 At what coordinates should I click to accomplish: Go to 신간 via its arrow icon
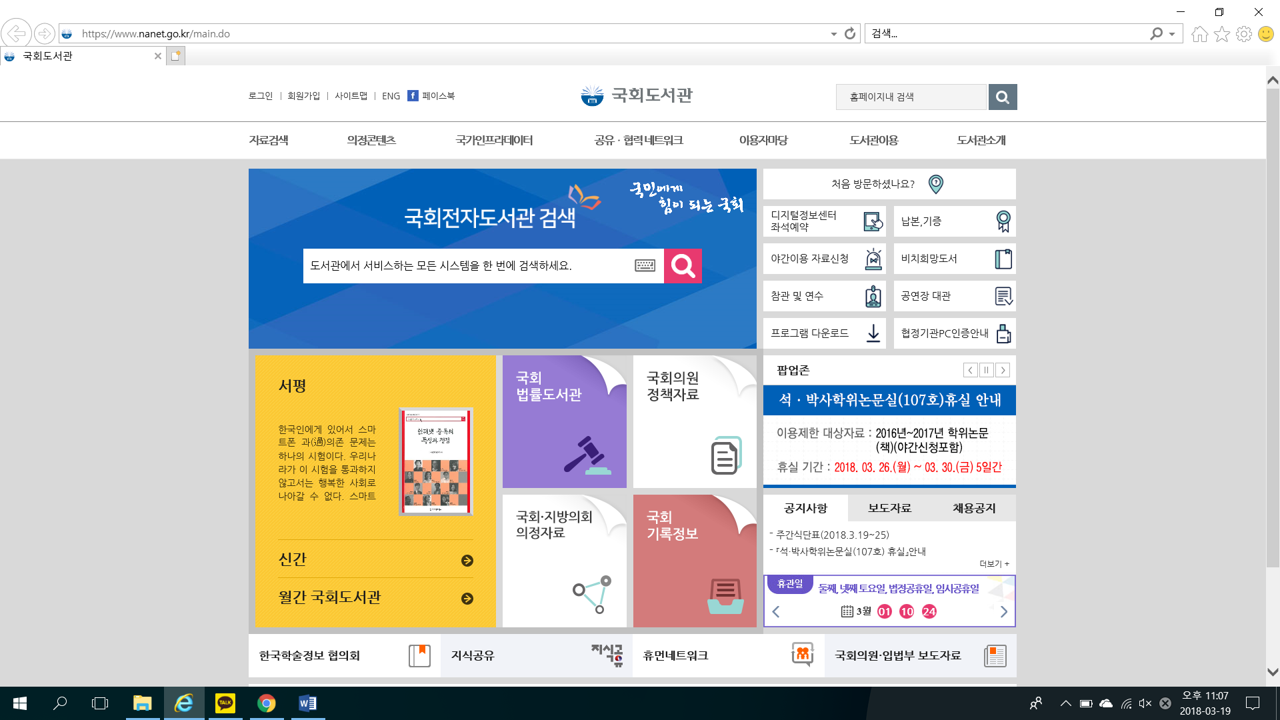467,561
